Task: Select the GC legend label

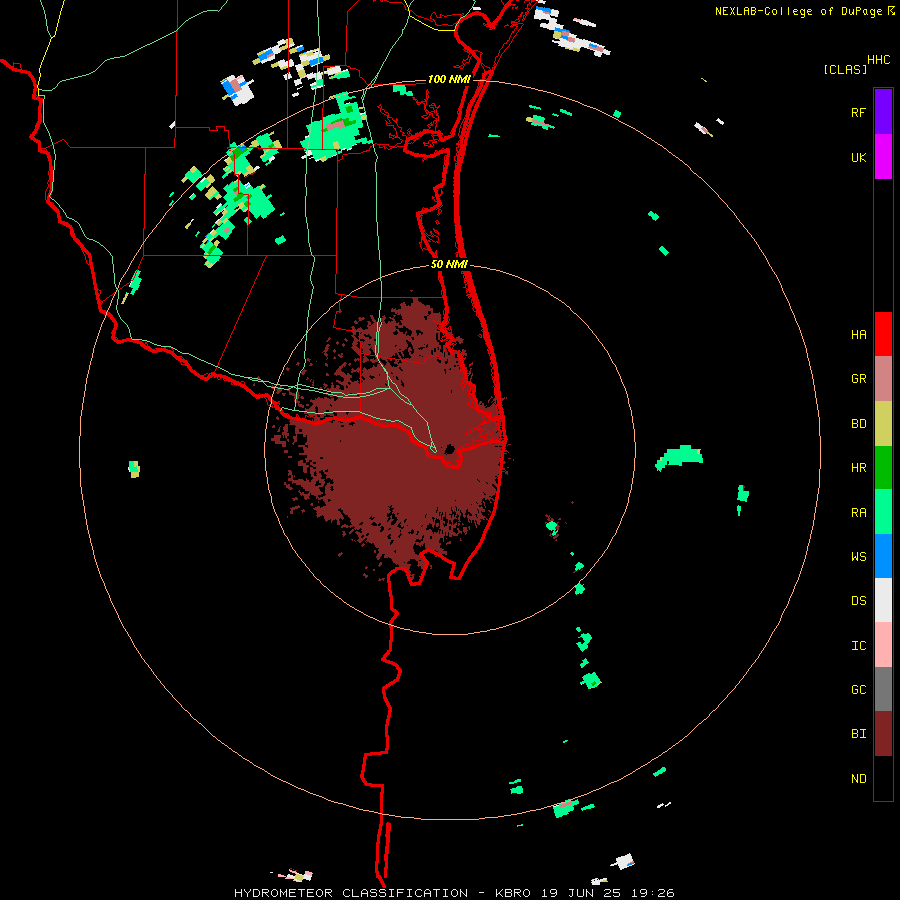Action: pyautogui.click(x=858, y=690)
